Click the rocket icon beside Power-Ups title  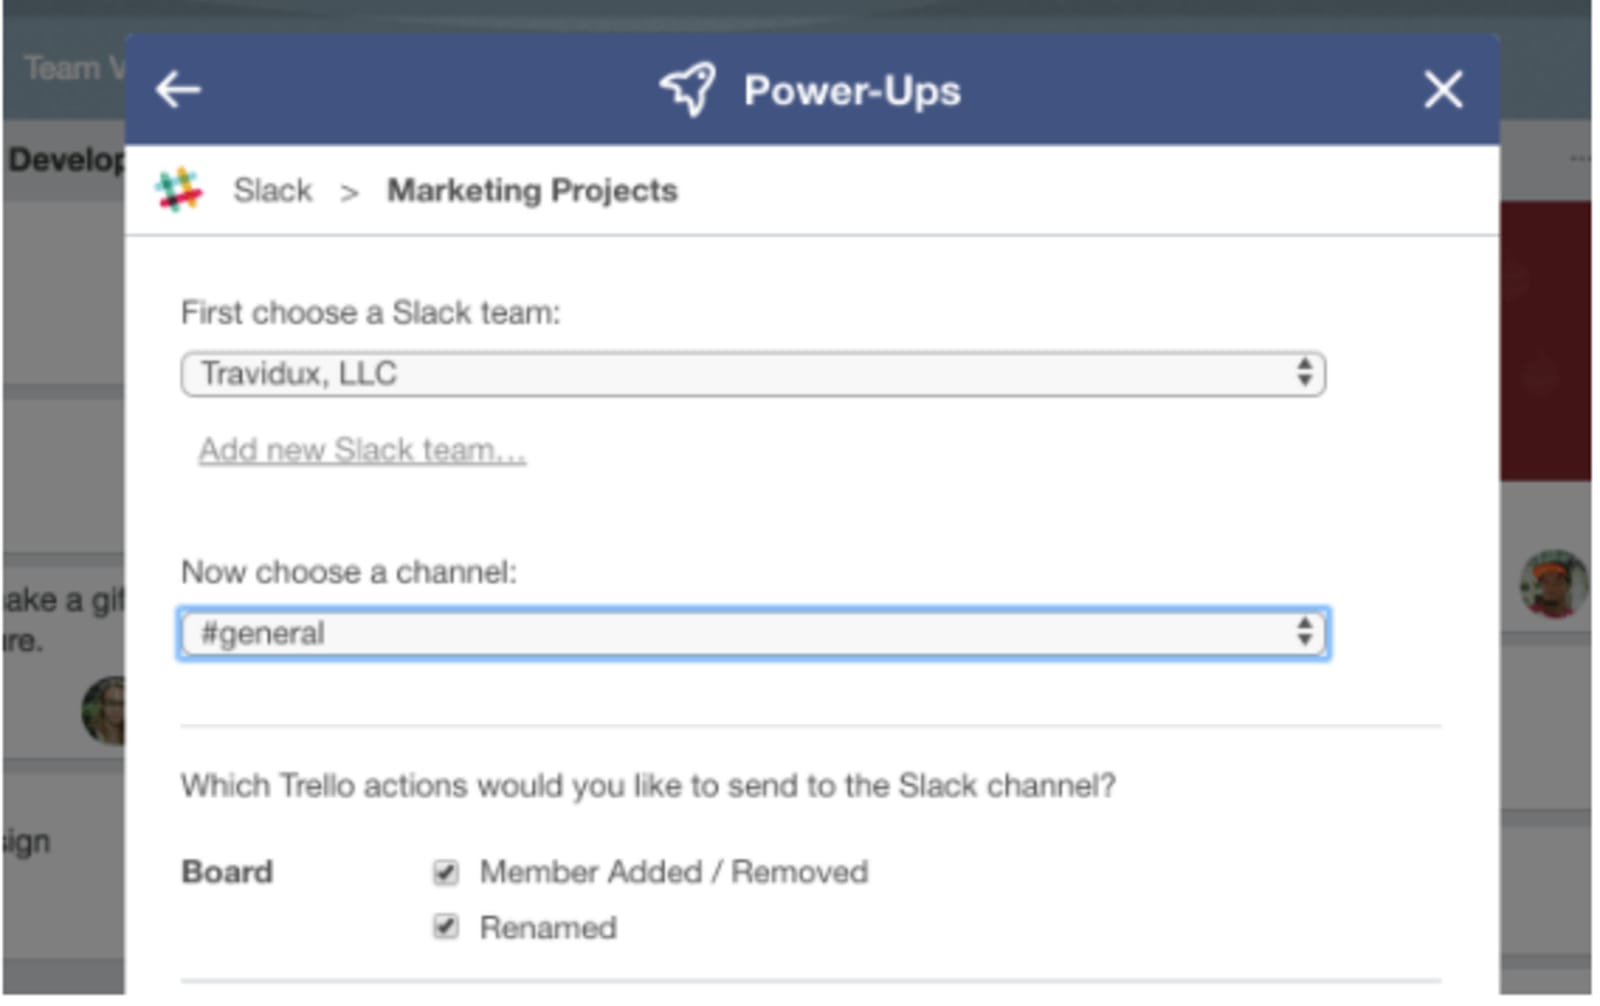click(x=688, y=90)
